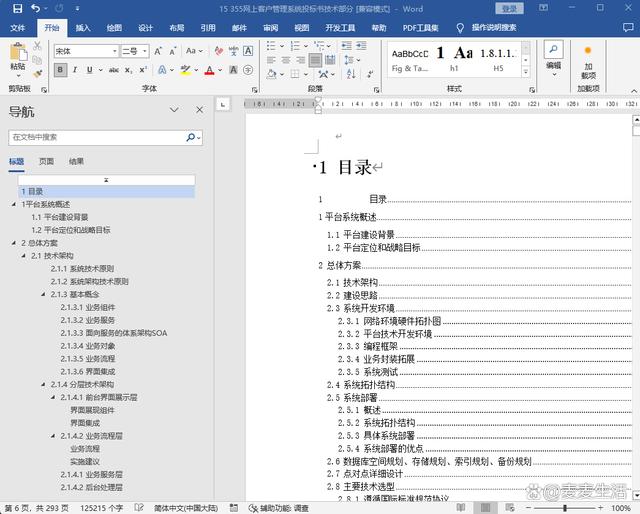Click the 在文档中搜索 search field
Image resolution: width=640 pixels, height=514 pixels.
point(95,137)
